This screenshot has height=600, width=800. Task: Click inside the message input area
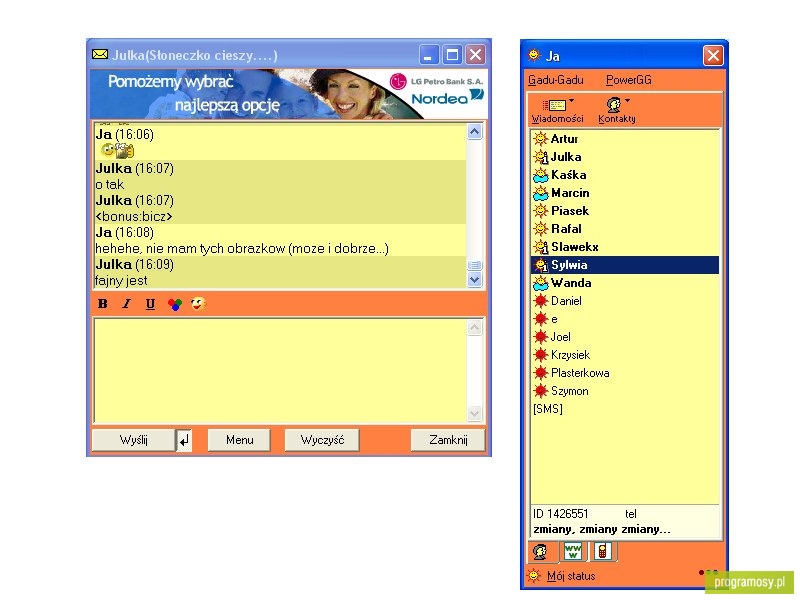[280, 370]
